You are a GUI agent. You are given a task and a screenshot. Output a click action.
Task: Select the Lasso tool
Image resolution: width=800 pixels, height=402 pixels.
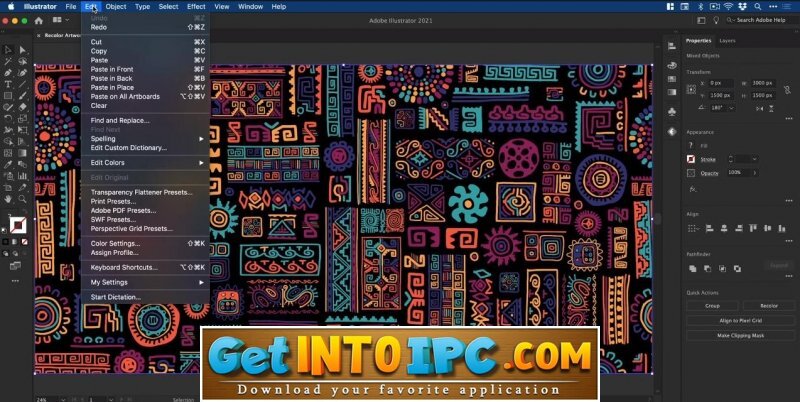tap(22, 61)
